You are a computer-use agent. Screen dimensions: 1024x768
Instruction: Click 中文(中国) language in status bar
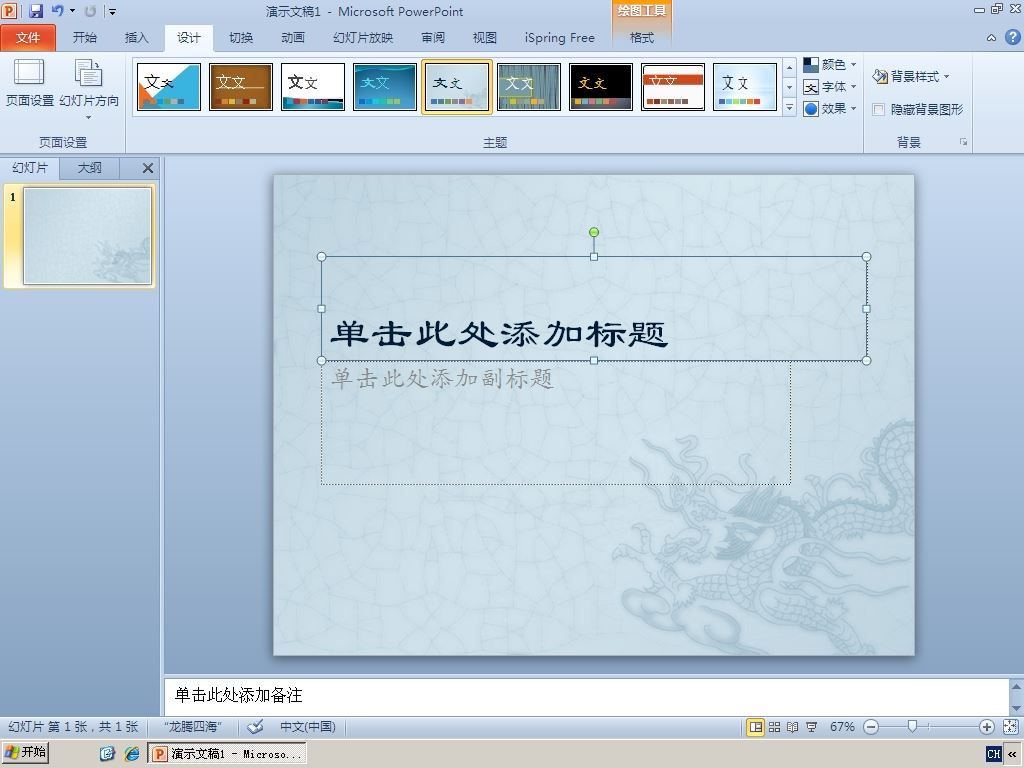pyautogui.click(x=308, y=726)
